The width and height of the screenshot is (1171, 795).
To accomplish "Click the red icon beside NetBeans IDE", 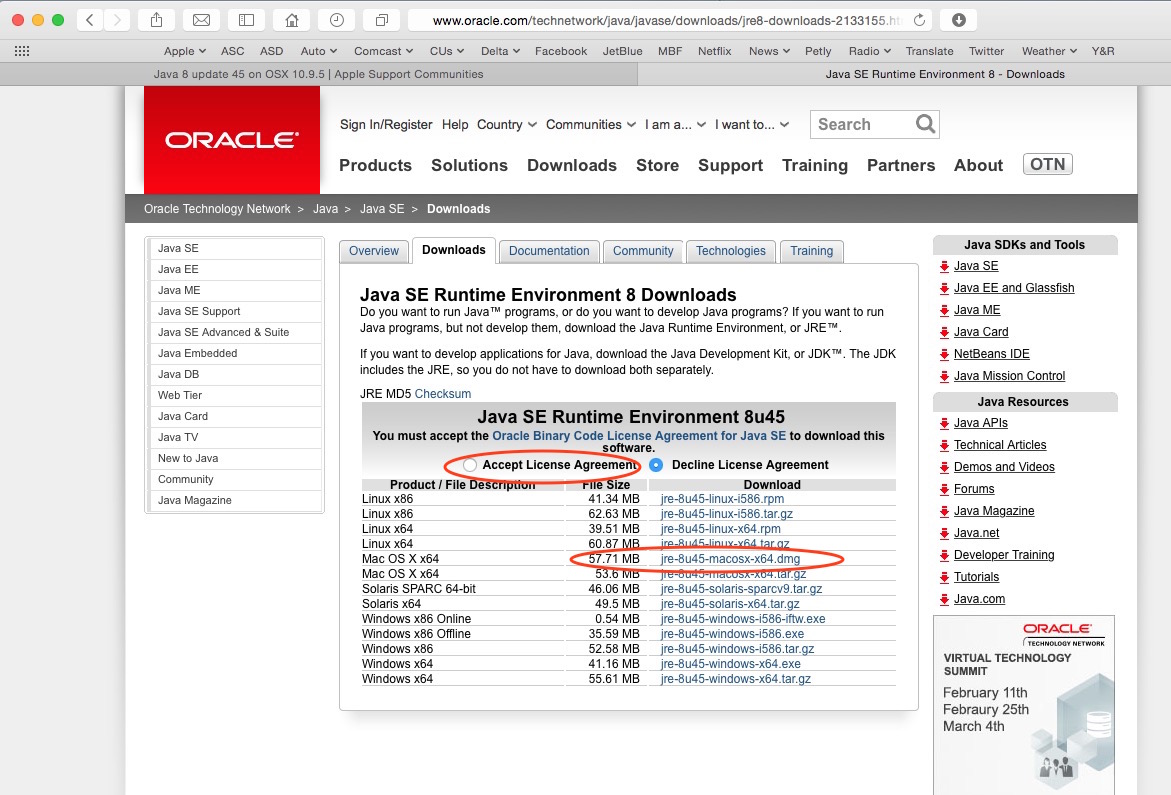I will 944,355.
